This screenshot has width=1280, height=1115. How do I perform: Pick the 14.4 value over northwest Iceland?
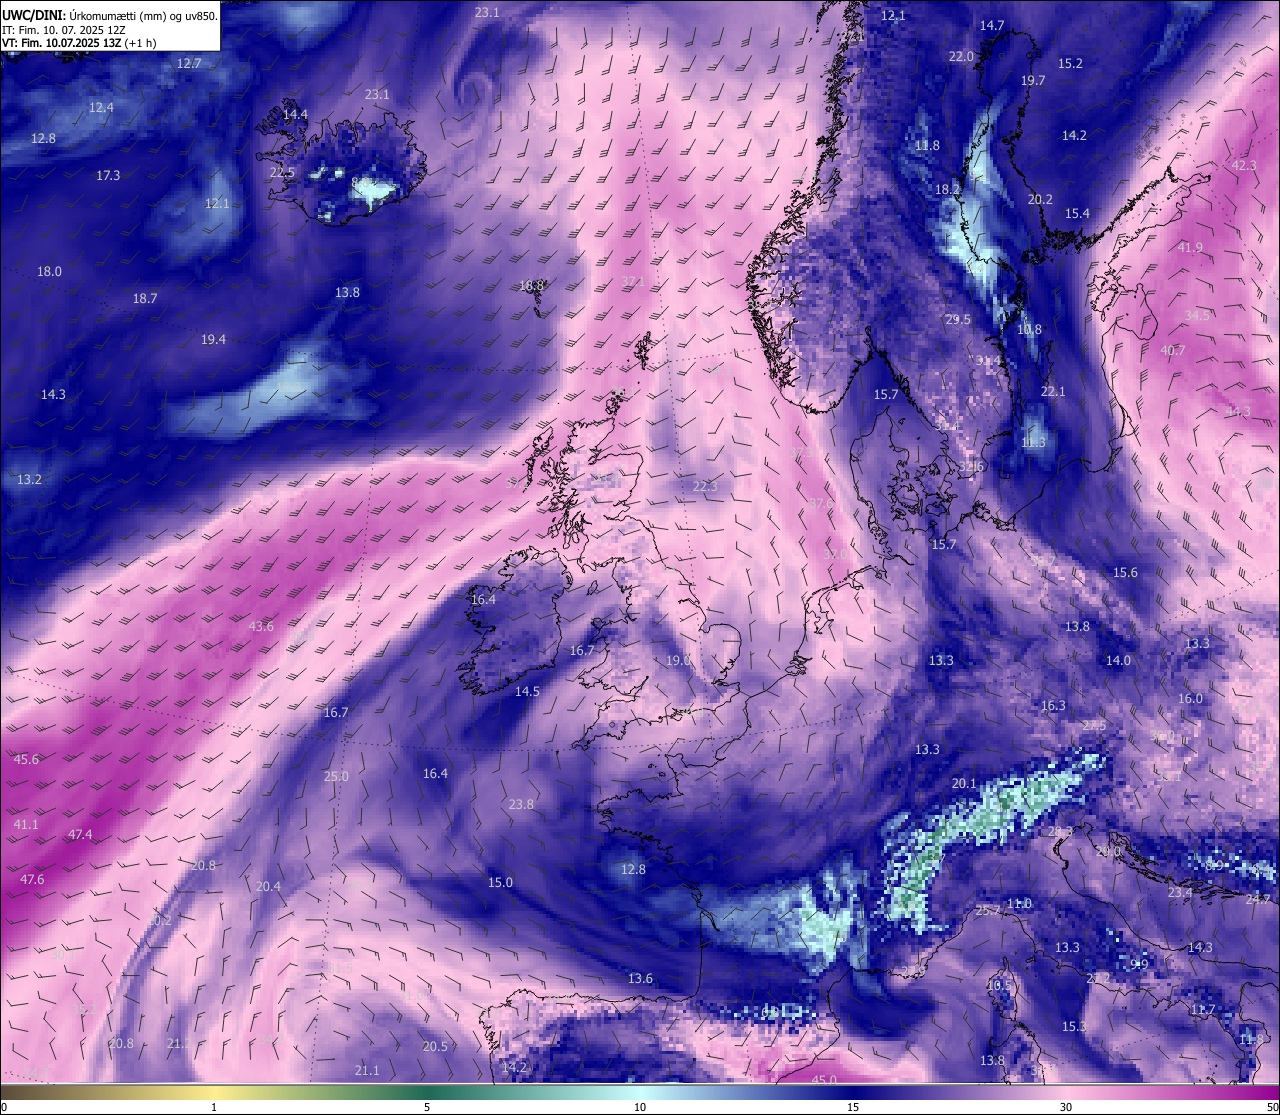pos(295,115)
